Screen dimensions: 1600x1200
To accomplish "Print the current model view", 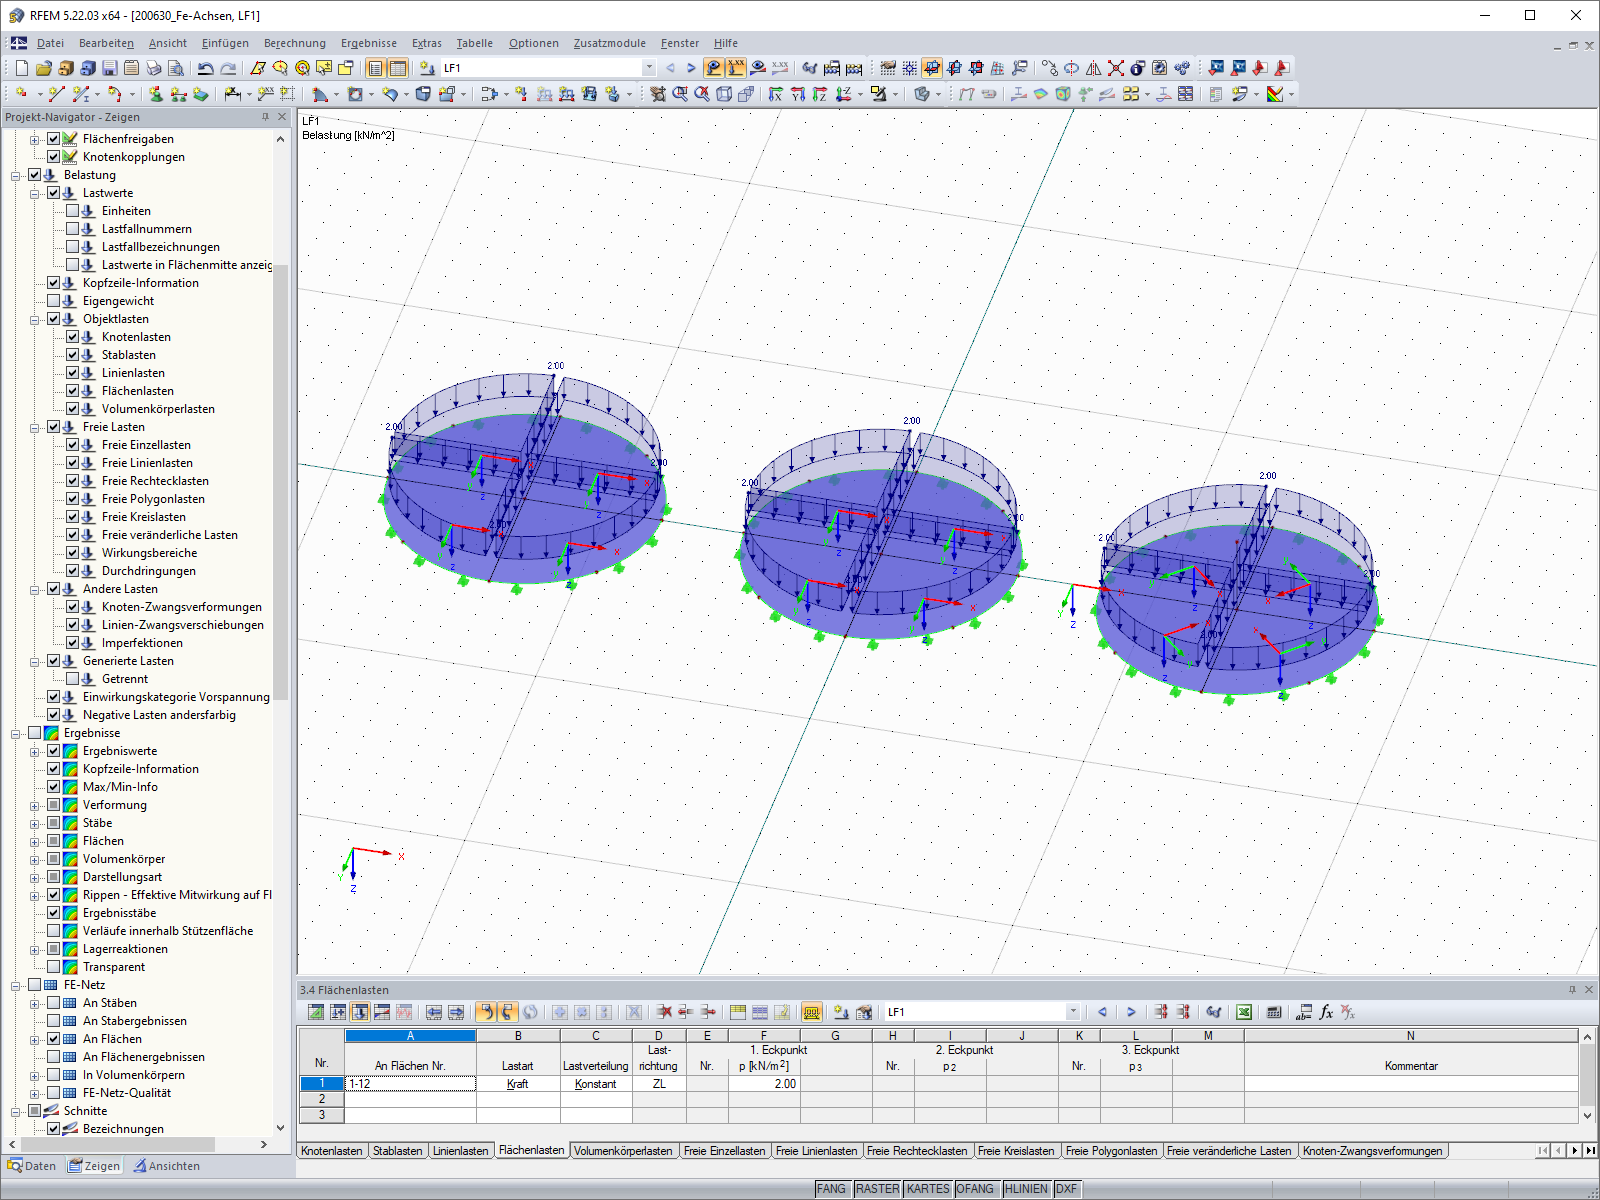I will (x=153, y=67).
